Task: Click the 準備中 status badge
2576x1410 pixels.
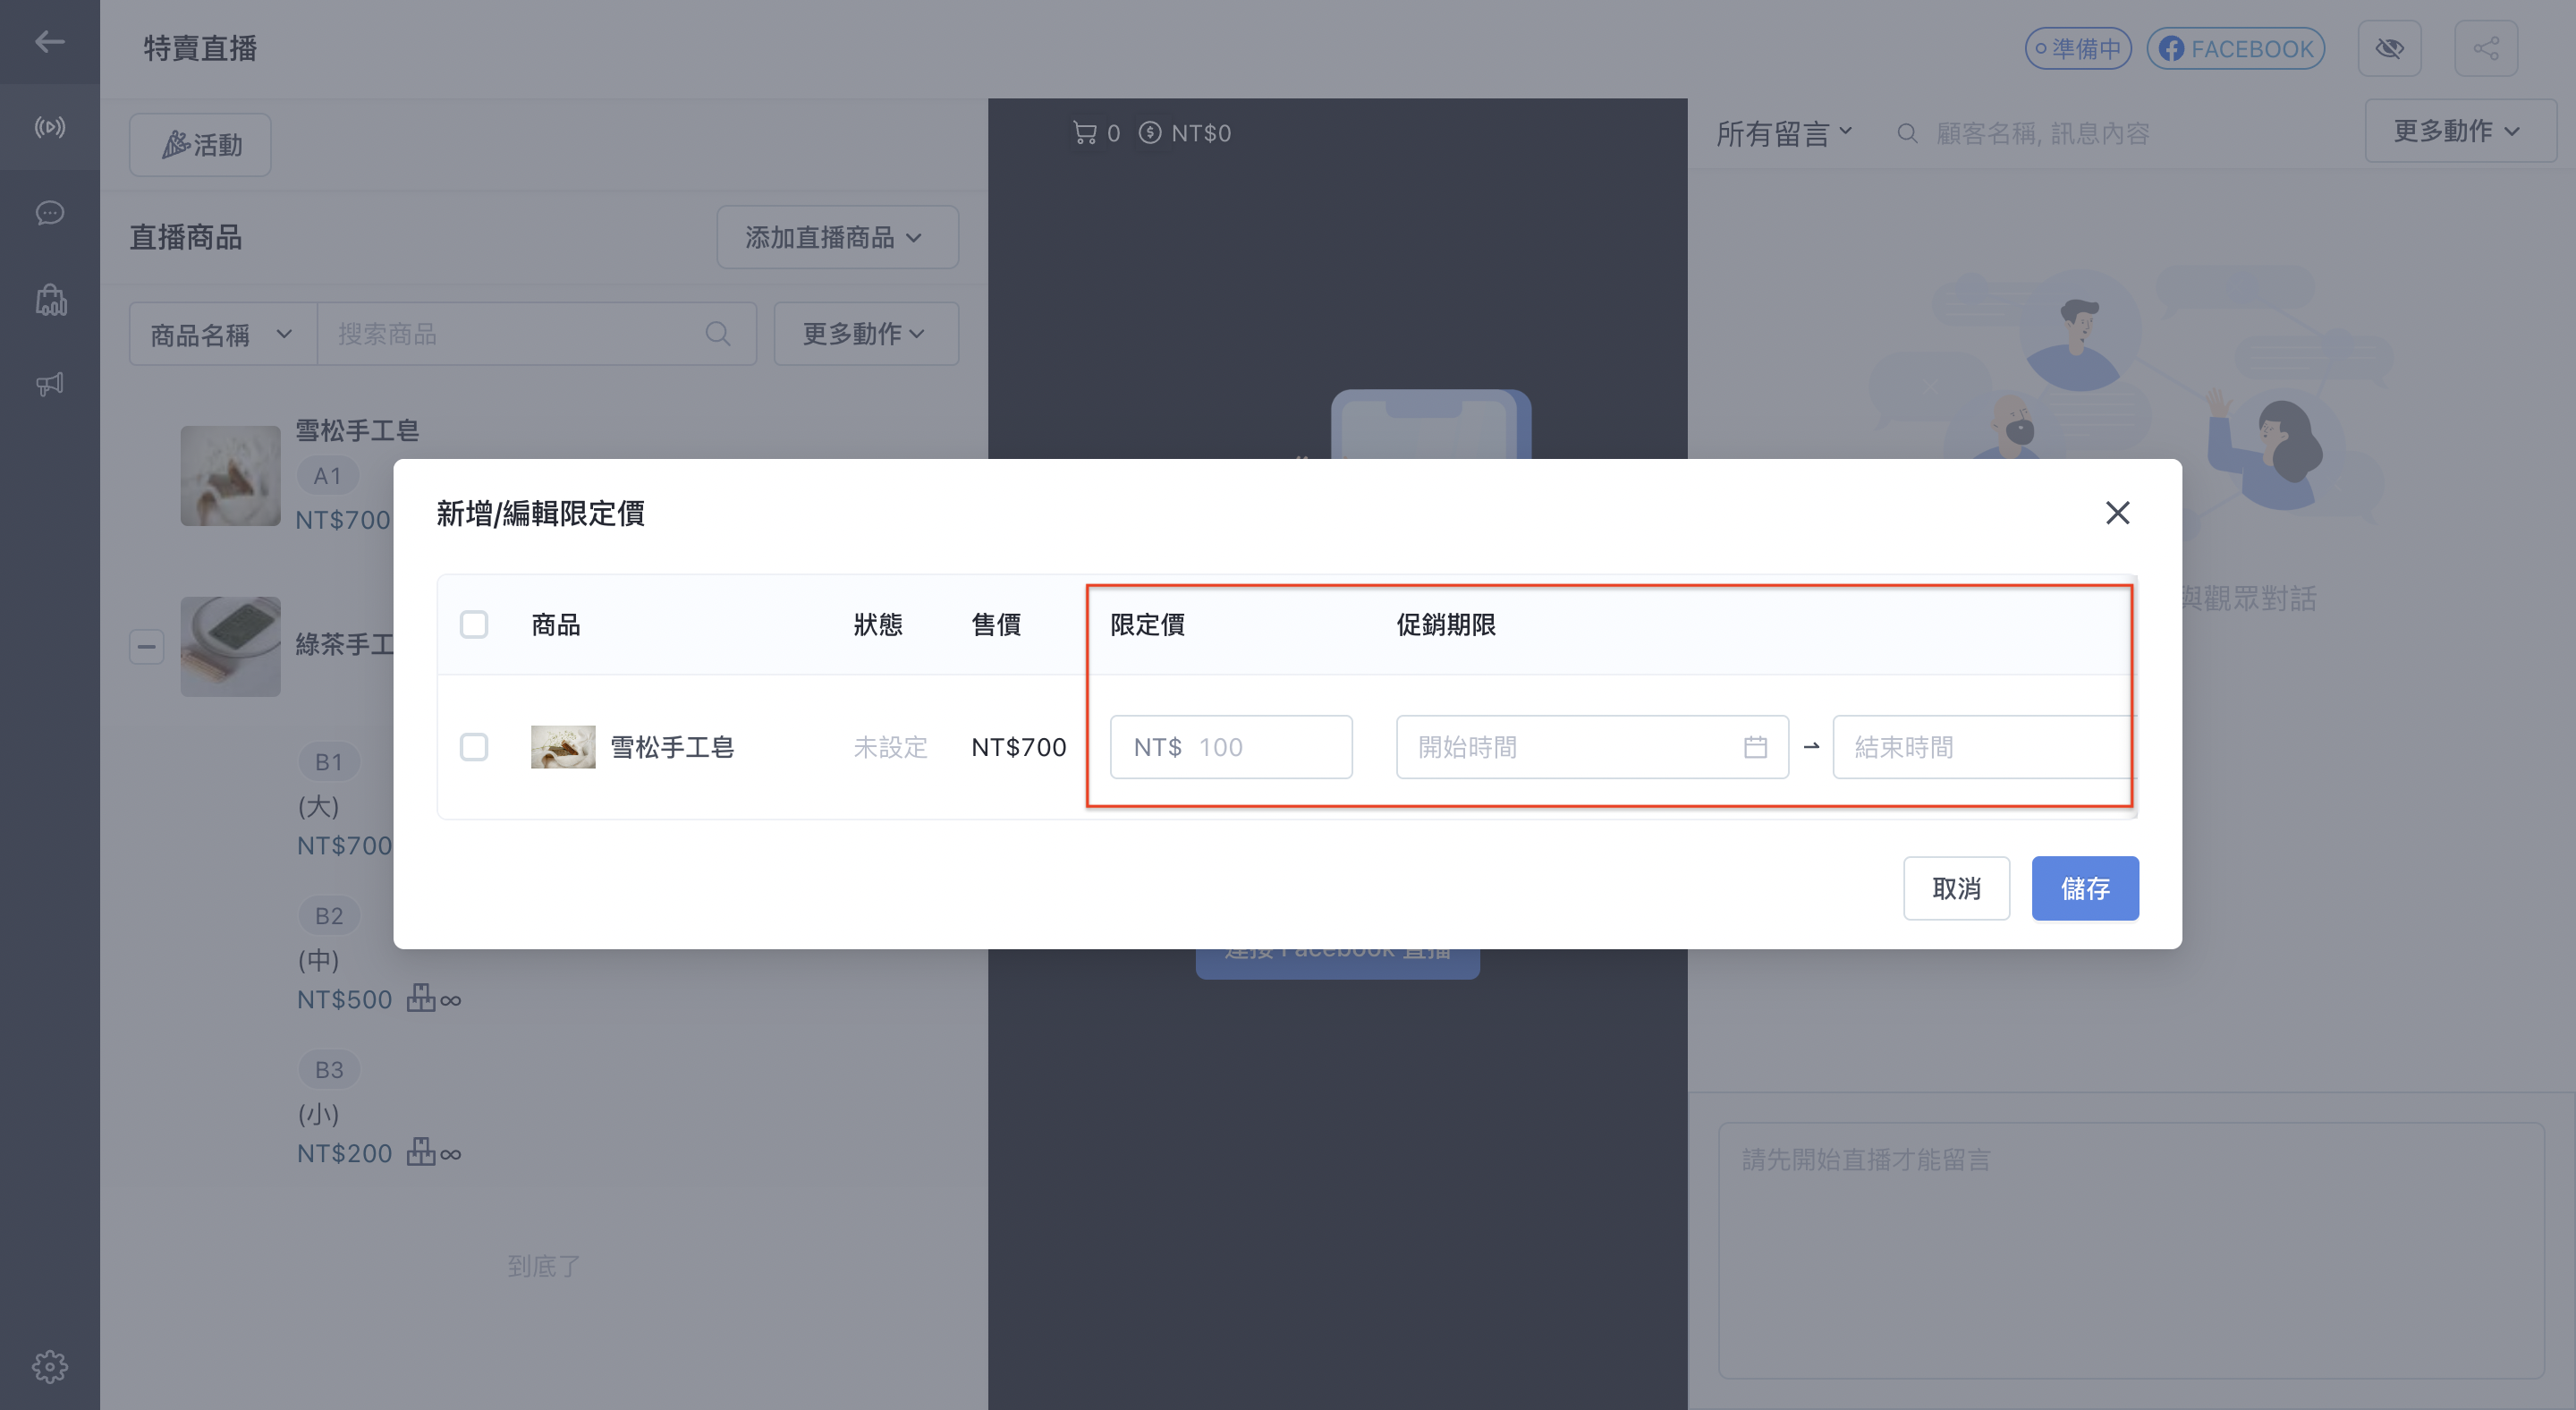Action: 2078,48
